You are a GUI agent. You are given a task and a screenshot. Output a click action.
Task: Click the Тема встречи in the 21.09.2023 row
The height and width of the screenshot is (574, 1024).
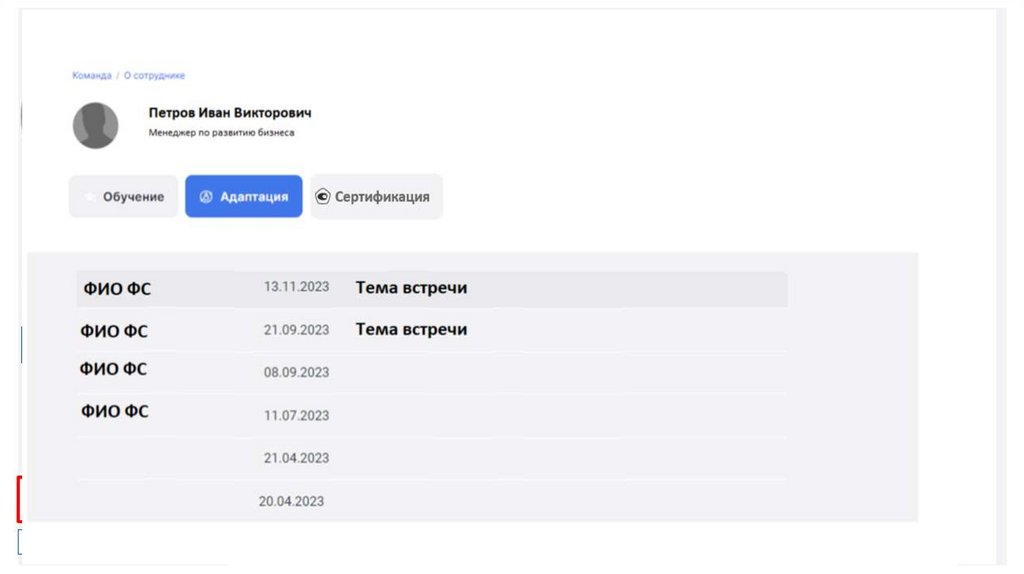[x=411, y=329]
